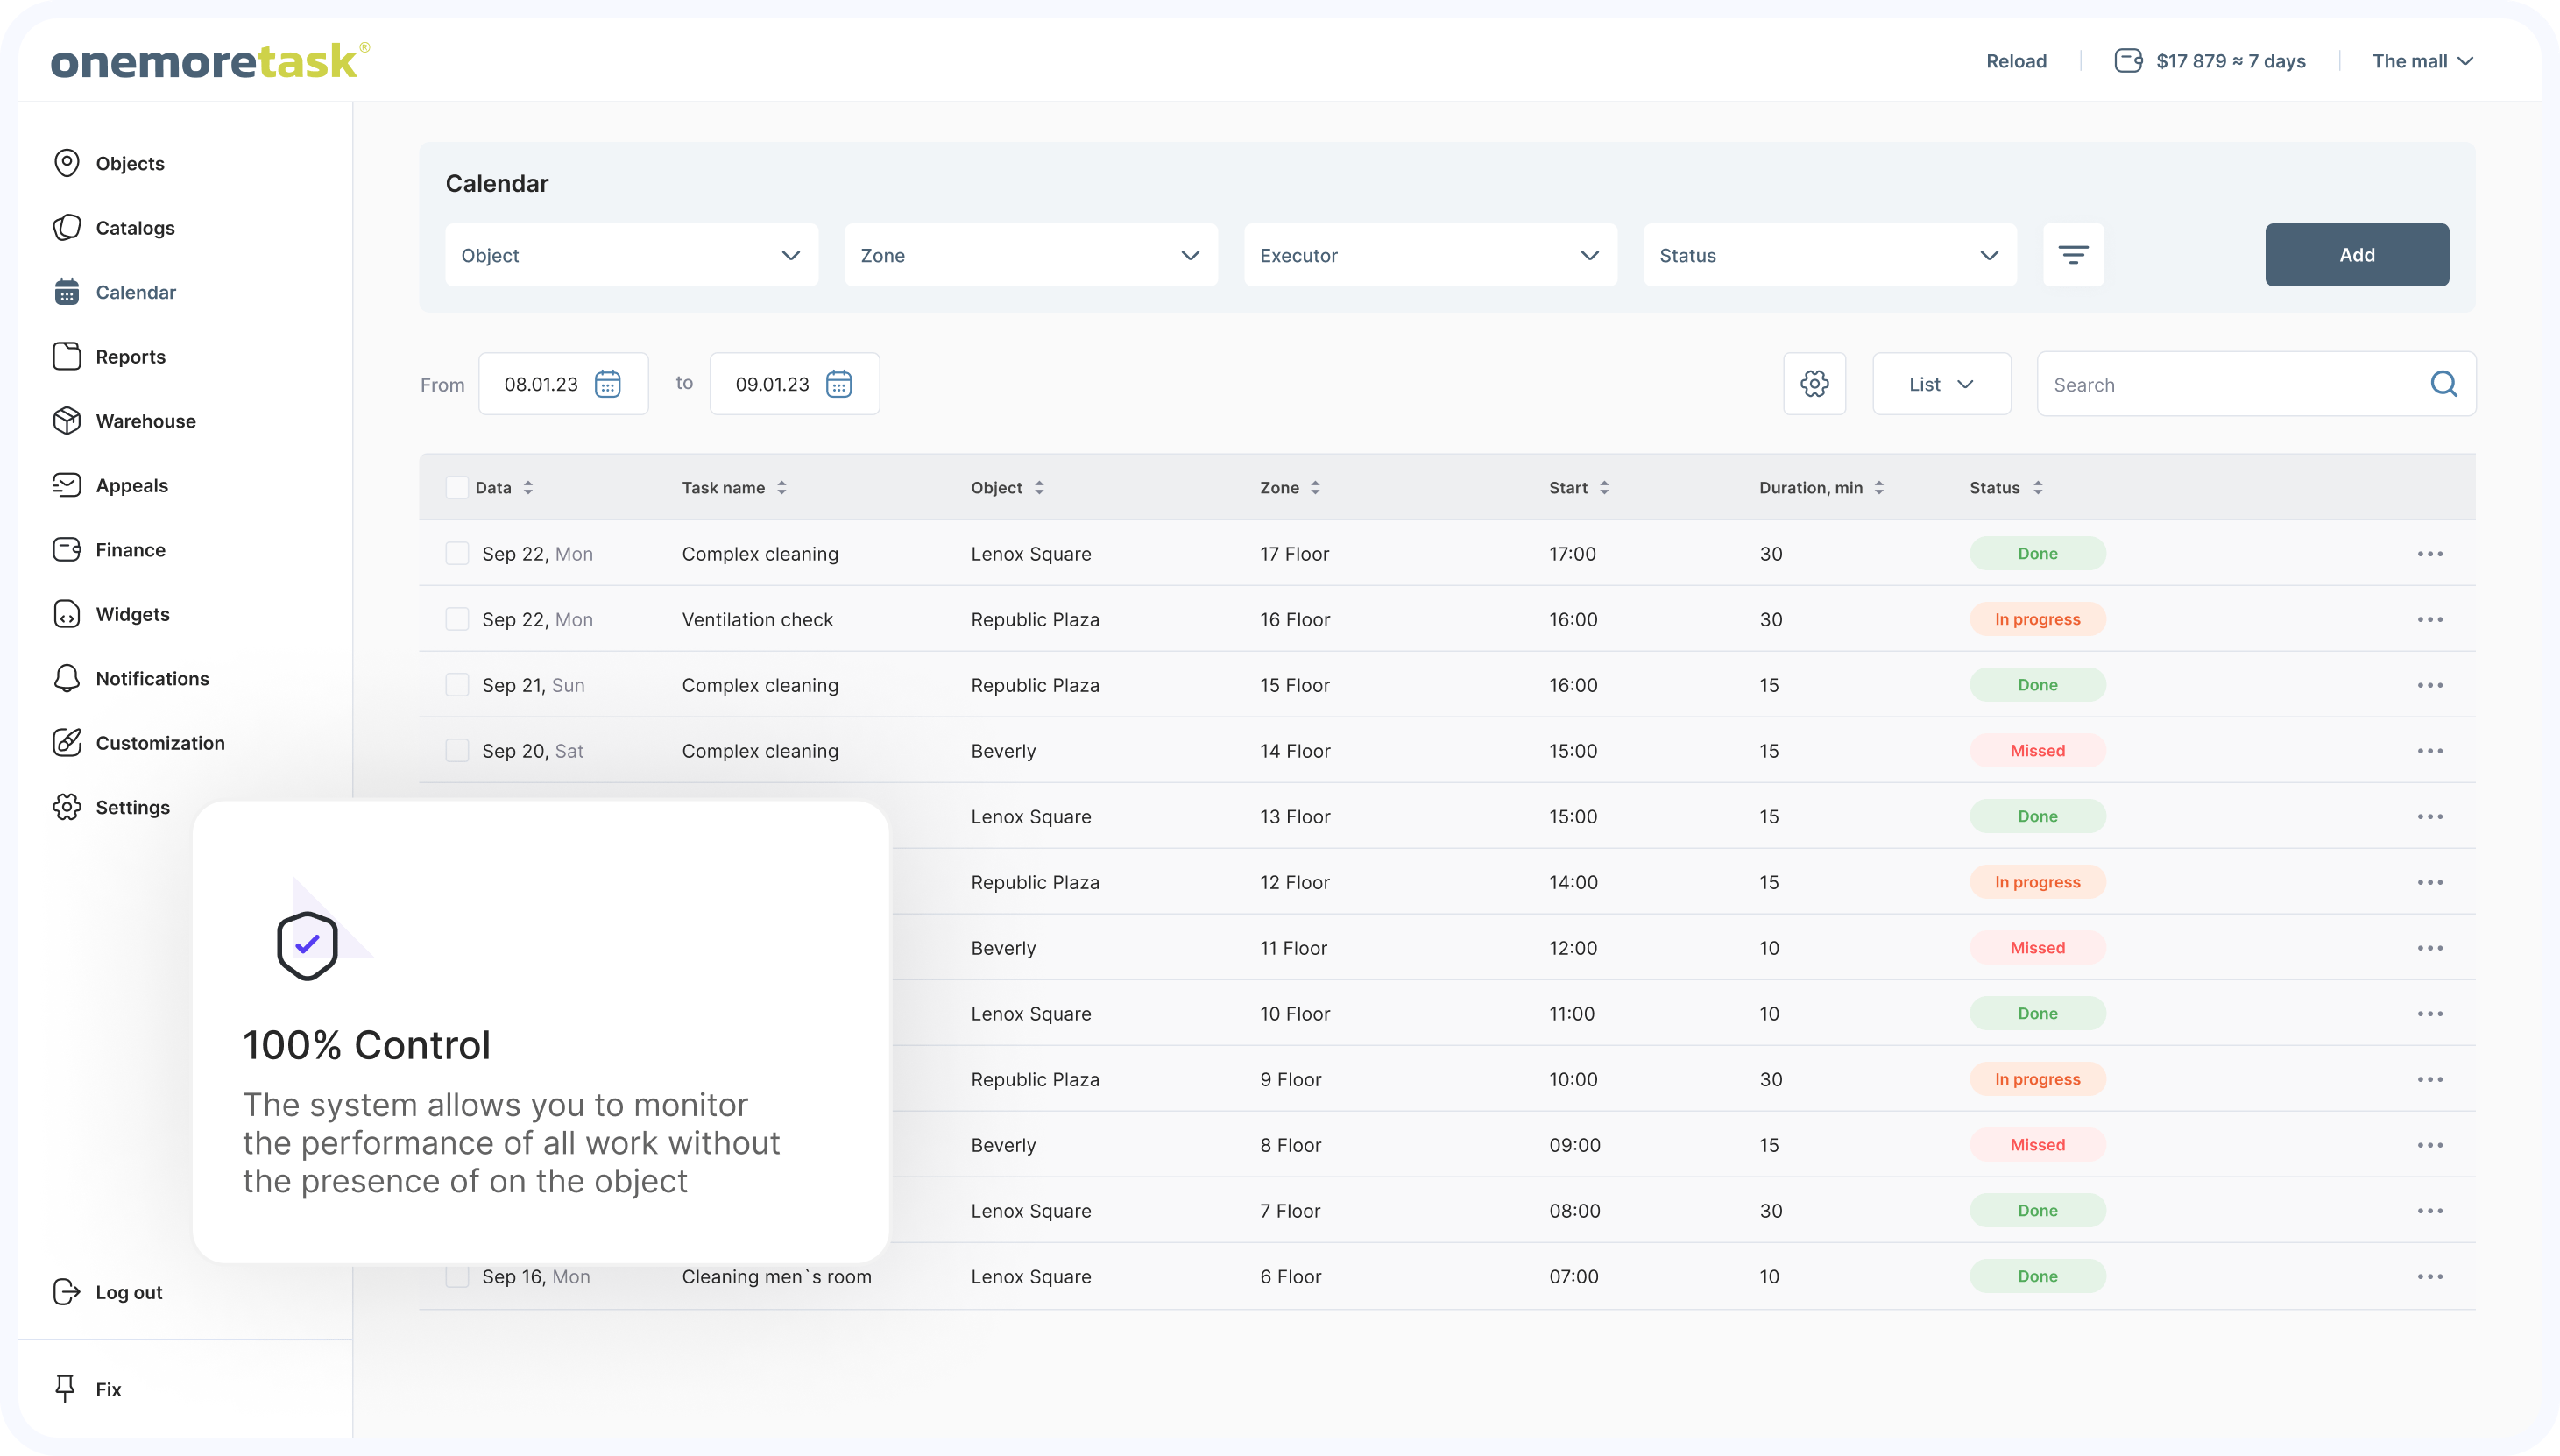
Task: Toggle the select-all checkbox in table header
Action: (x=457, y=488)
